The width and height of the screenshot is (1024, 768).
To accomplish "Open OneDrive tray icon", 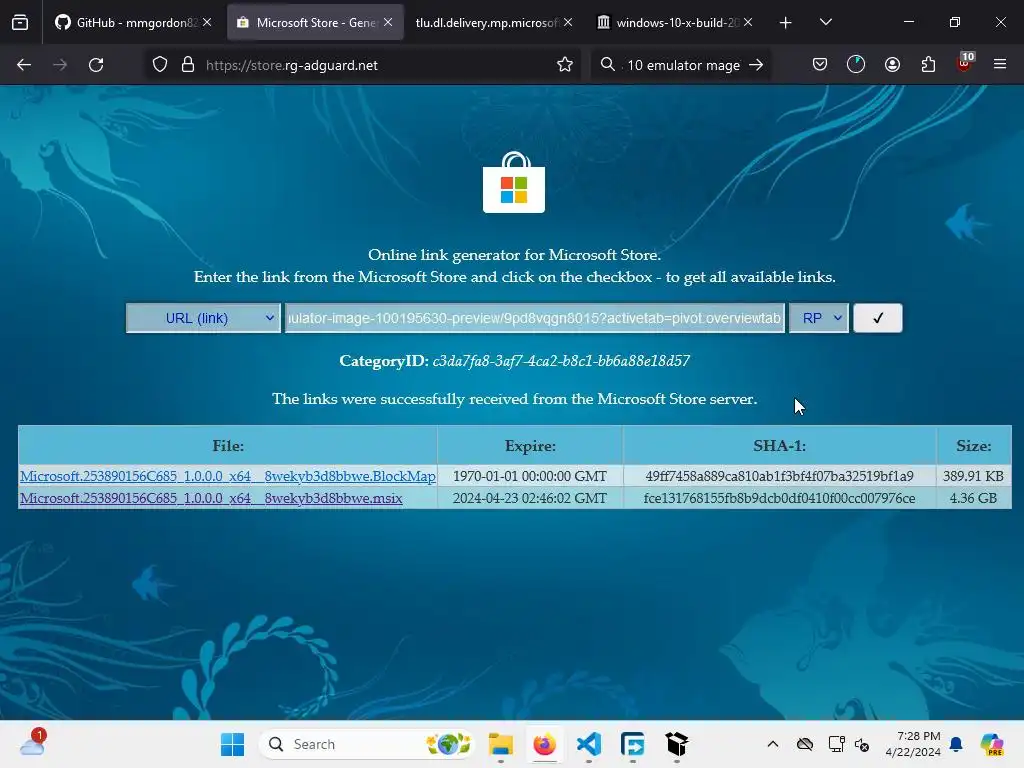I will pos(805,744).
